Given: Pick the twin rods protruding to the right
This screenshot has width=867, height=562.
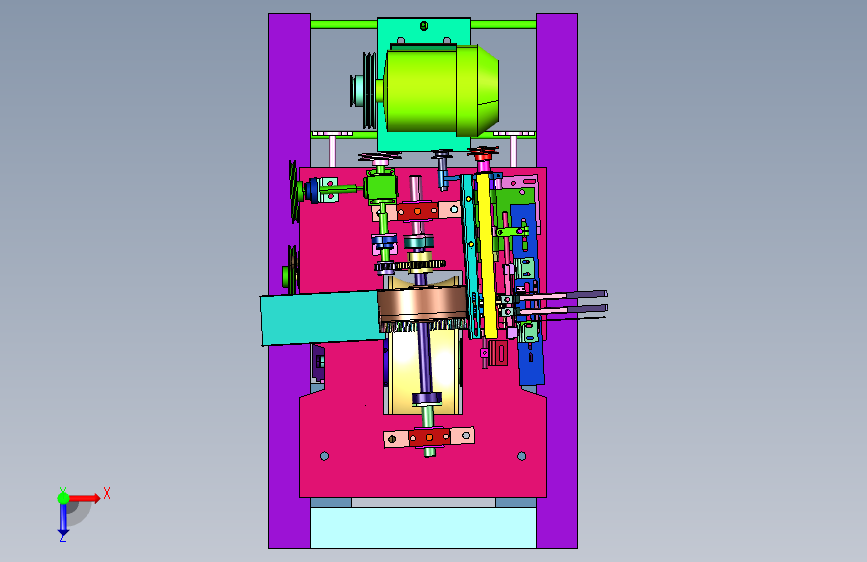Looking at the screenshot, I should (x=561, y=303).
